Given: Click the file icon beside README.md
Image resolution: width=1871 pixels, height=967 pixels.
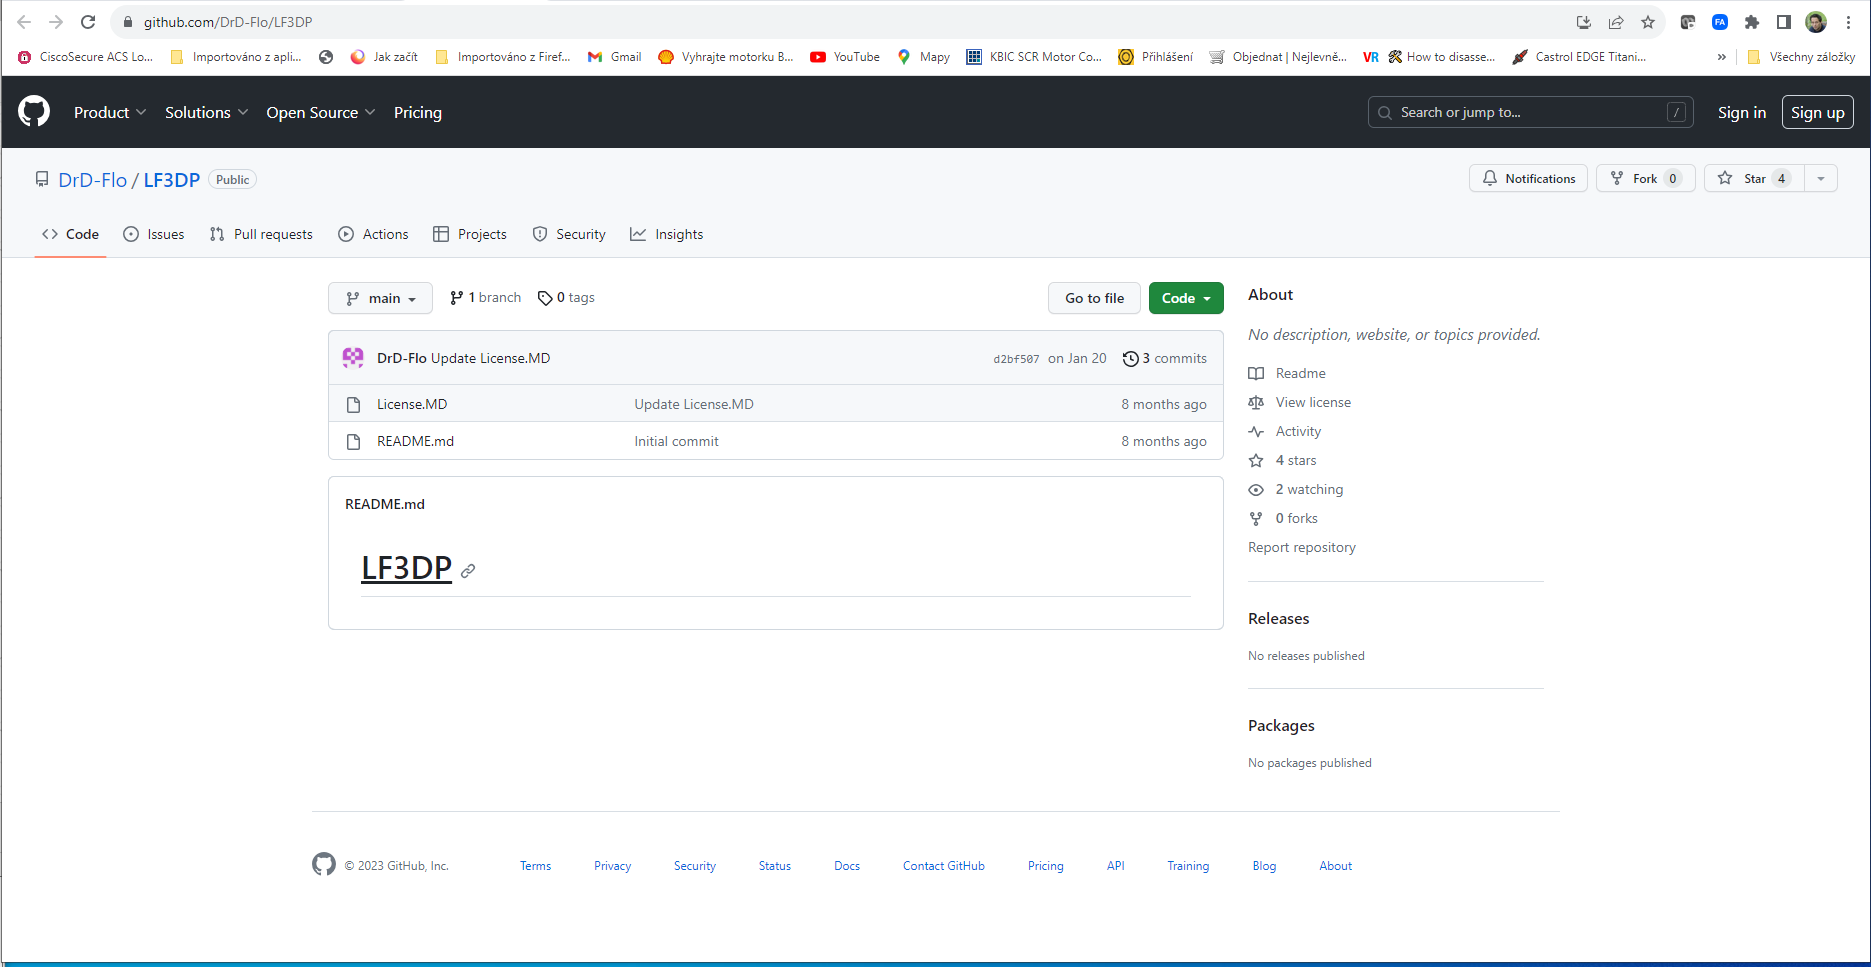Looking at the screenshot, I should (353, 442).
